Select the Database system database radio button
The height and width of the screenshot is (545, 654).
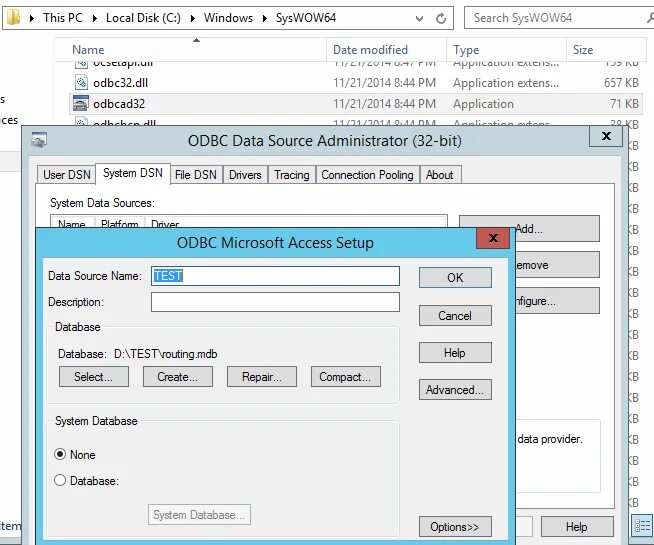(60, 480)
